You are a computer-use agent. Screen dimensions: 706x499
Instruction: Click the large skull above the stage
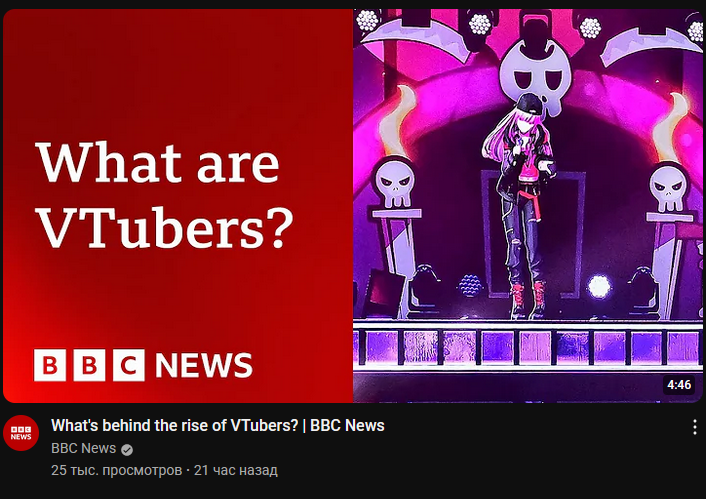pos(536,77)
